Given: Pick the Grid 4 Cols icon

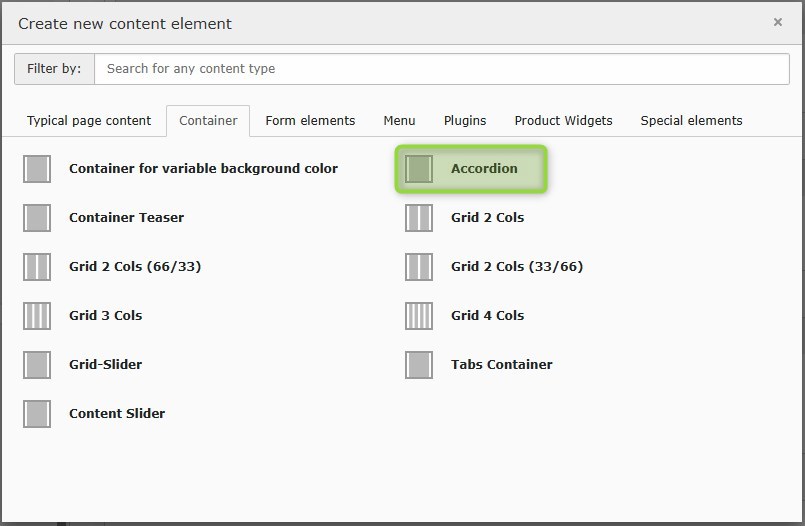Looking at the screenshot, I should (419, 316).
